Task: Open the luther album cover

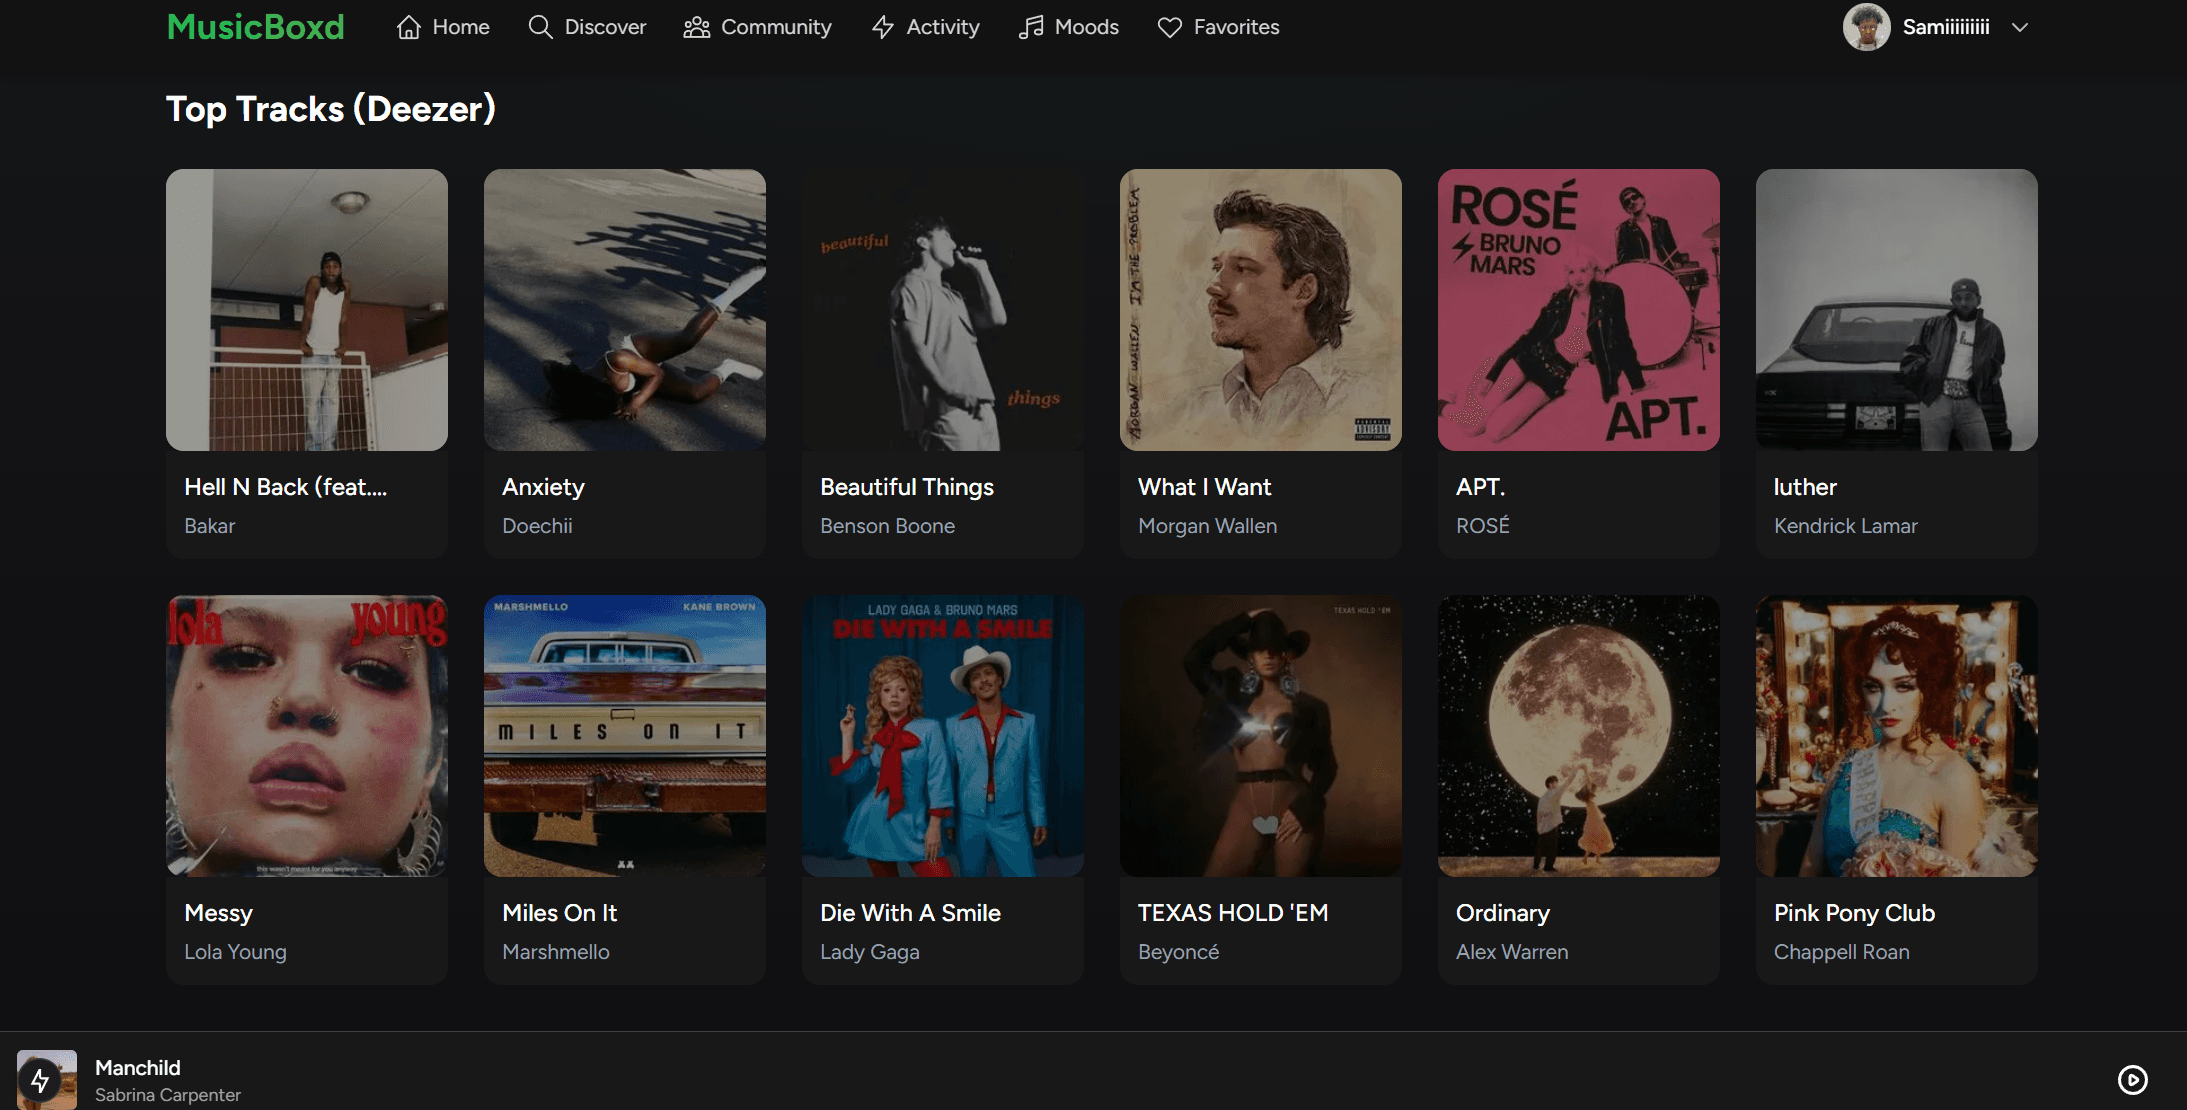Action: coord(1897,310)
